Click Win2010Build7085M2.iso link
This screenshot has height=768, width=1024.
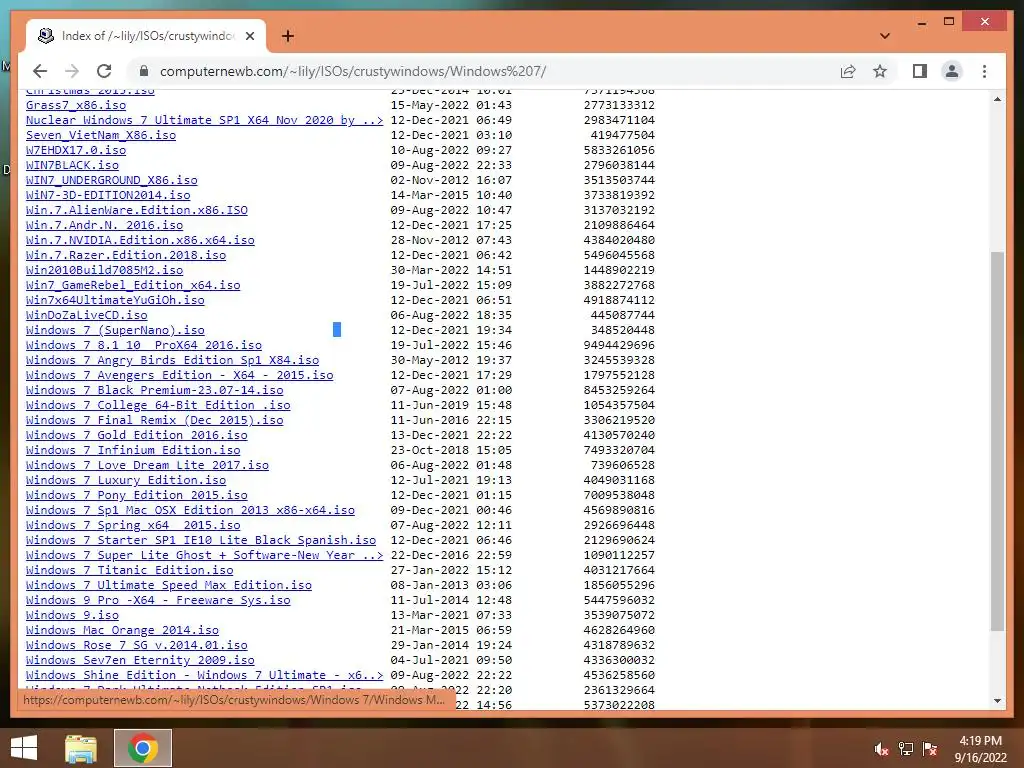(104, 270)
